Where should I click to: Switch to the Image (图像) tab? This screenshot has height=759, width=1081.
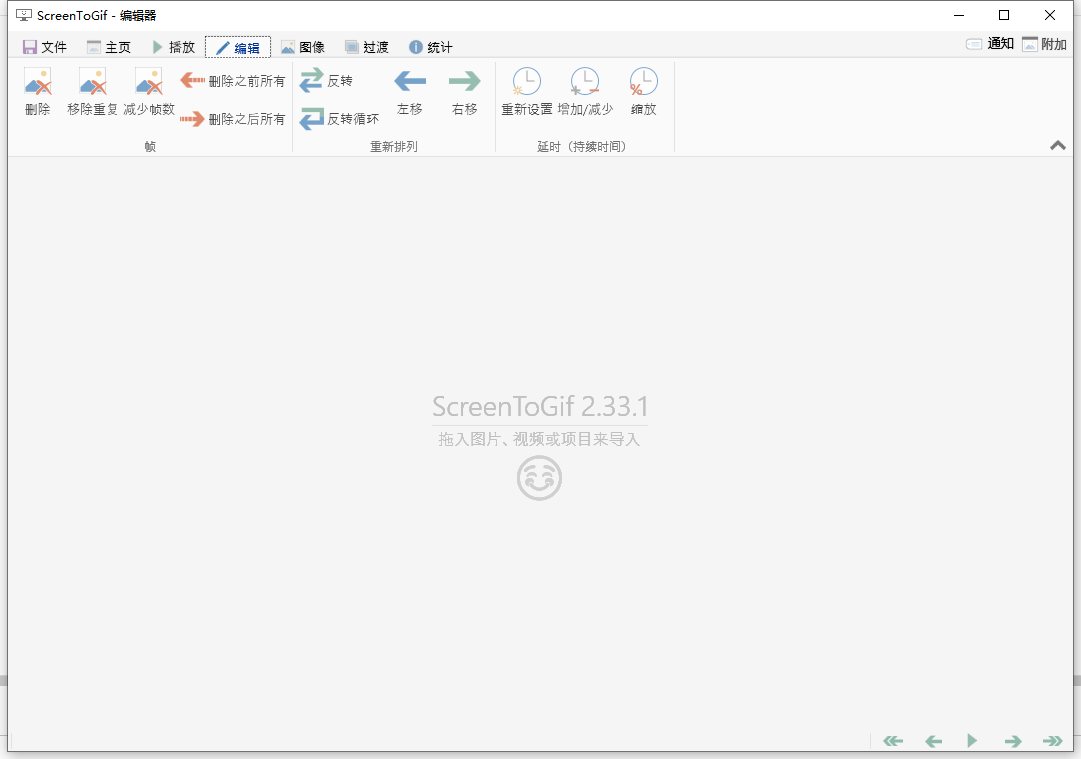tap(303, 47)
